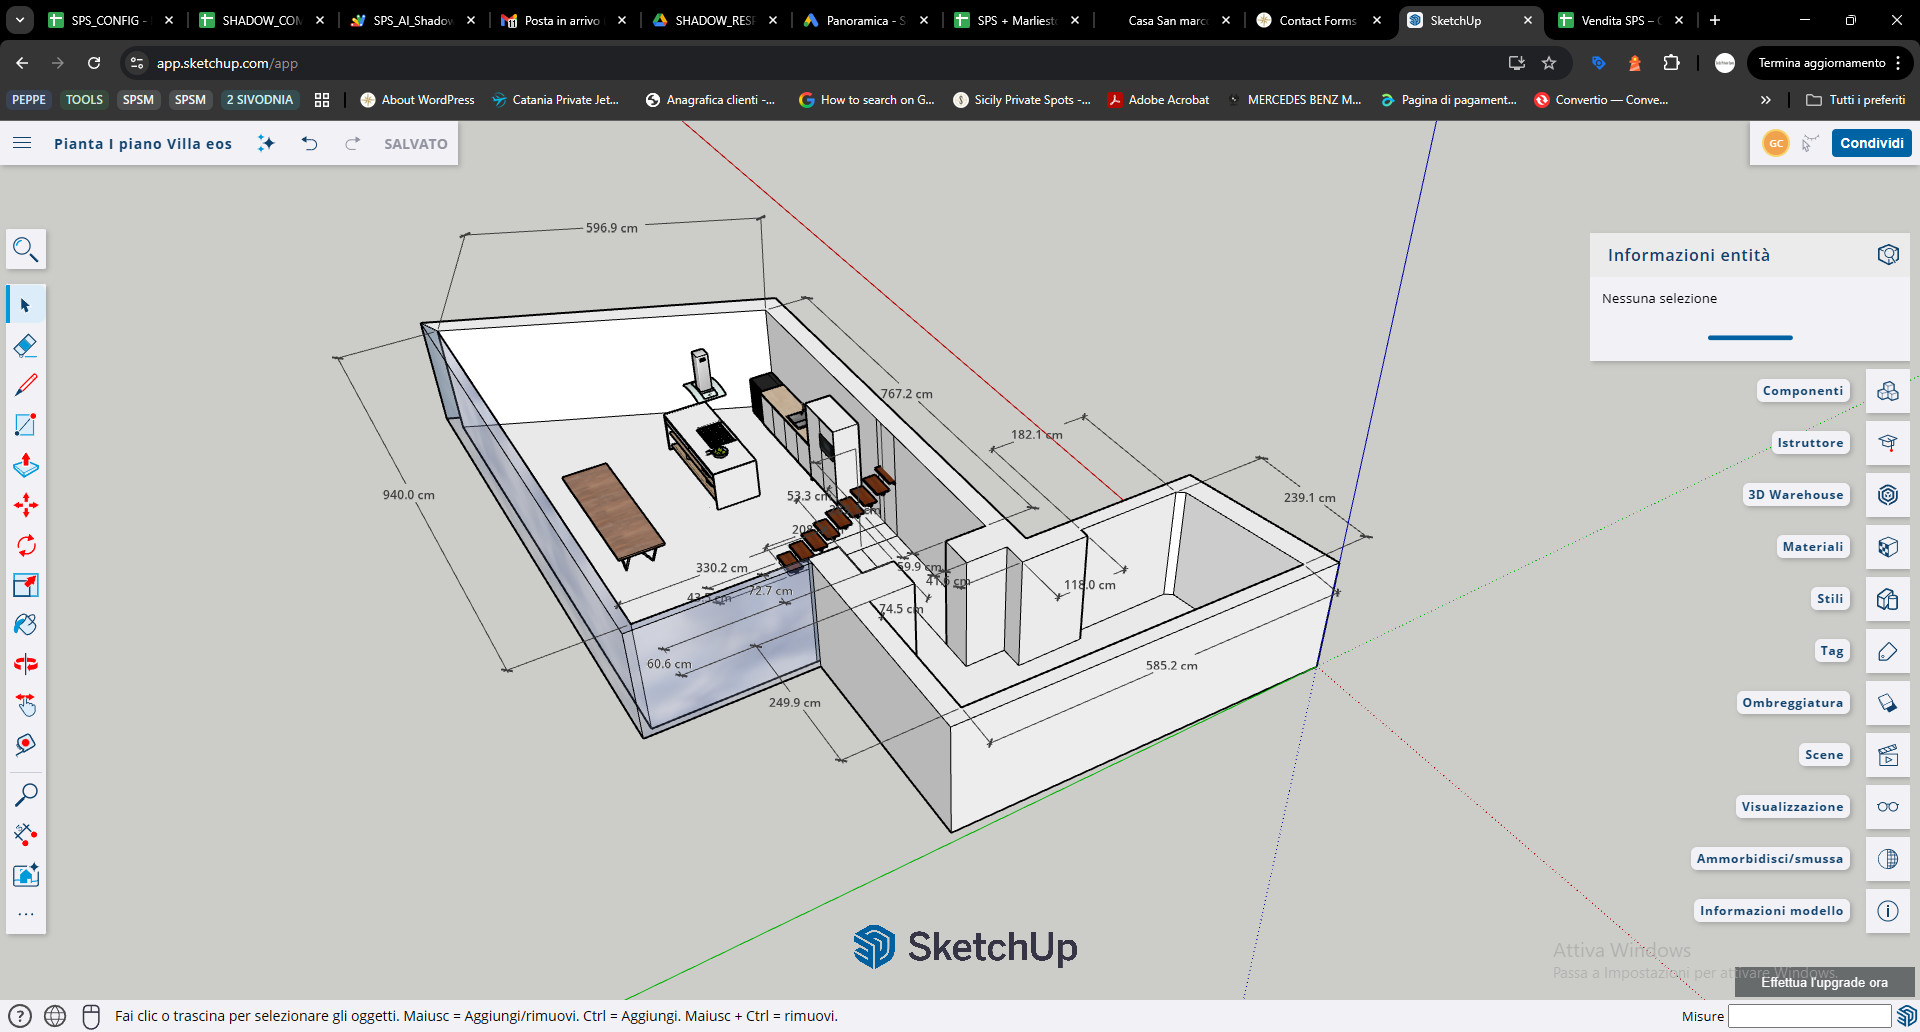
Task: Activate the Orbit tool
Action: point(26,665)
